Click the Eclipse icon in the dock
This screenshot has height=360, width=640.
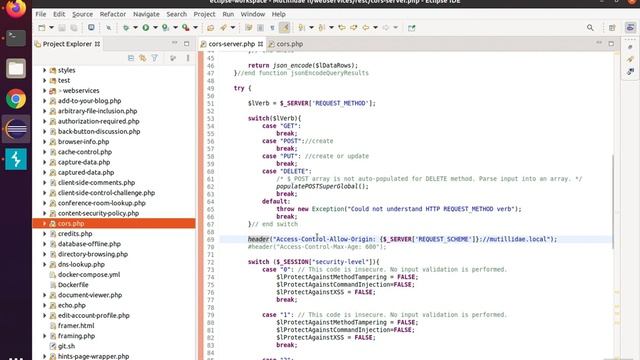16,129
